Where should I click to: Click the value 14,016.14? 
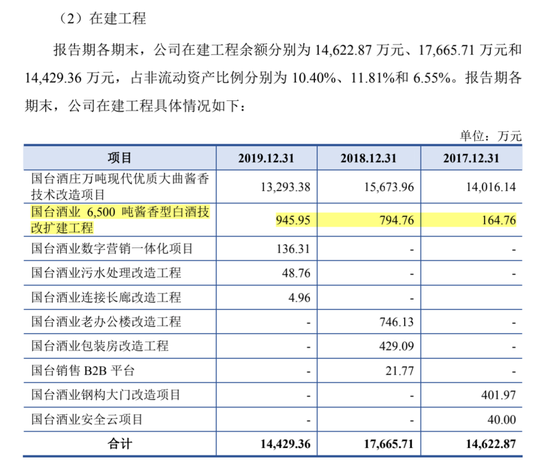coord(491,187)
